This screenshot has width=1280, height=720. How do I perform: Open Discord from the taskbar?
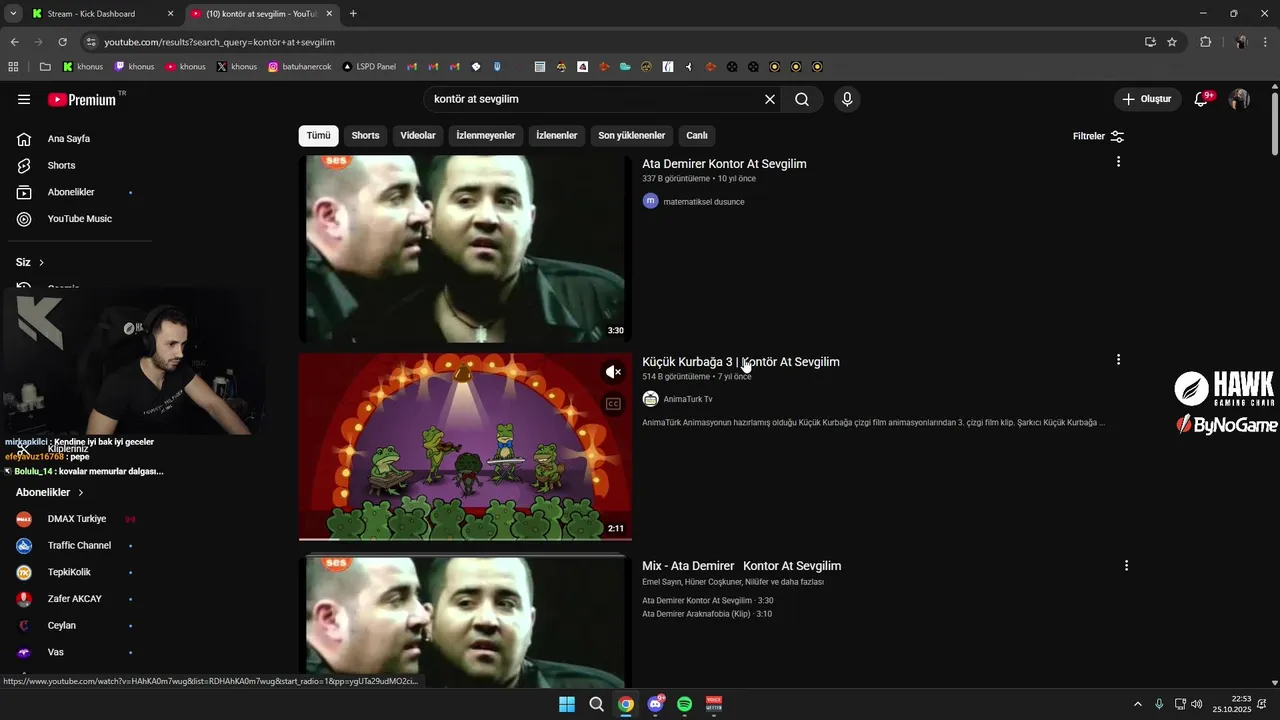pos(655,704)
